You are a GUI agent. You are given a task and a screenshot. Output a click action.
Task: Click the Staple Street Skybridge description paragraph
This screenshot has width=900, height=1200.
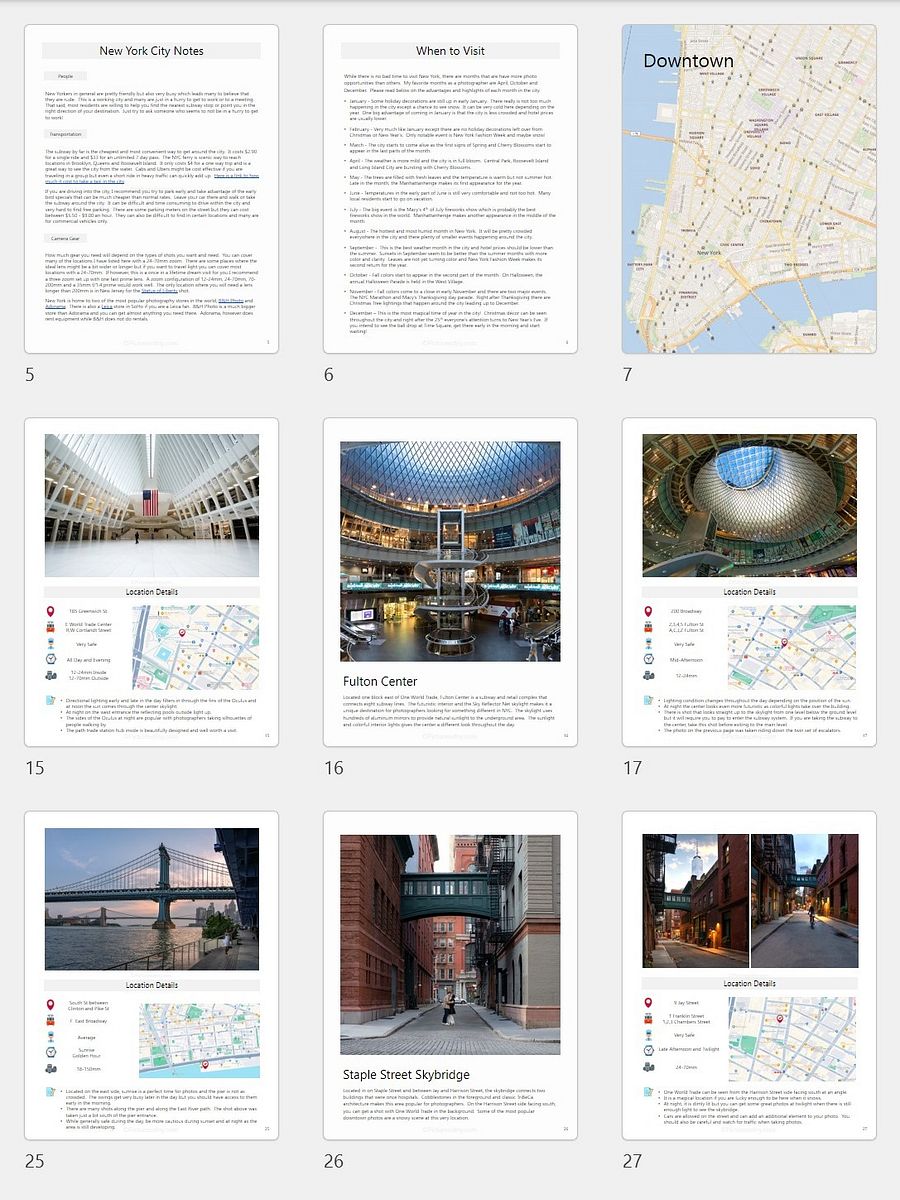(449, 1103)
